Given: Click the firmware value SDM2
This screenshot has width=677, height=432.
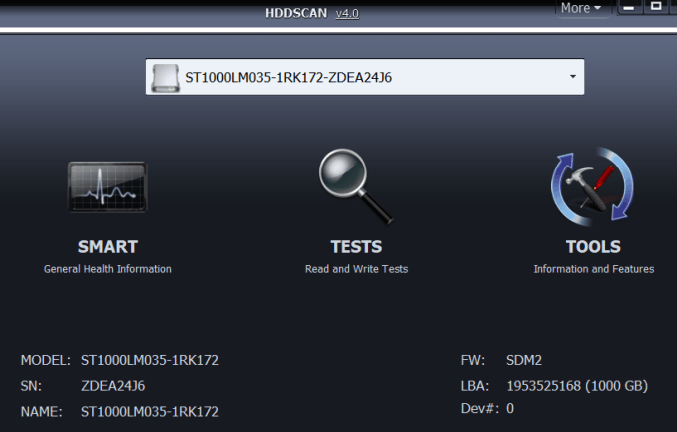Looking at the screenshot, I should tap(524, 360).
